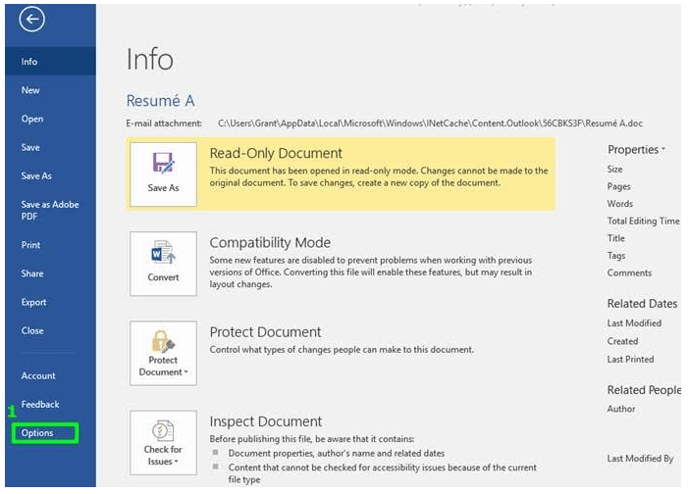Open the Check for Issues dropdown arrow
Image resolution: width=688 pixels, height=494 pixels.
tap(176, 462)
